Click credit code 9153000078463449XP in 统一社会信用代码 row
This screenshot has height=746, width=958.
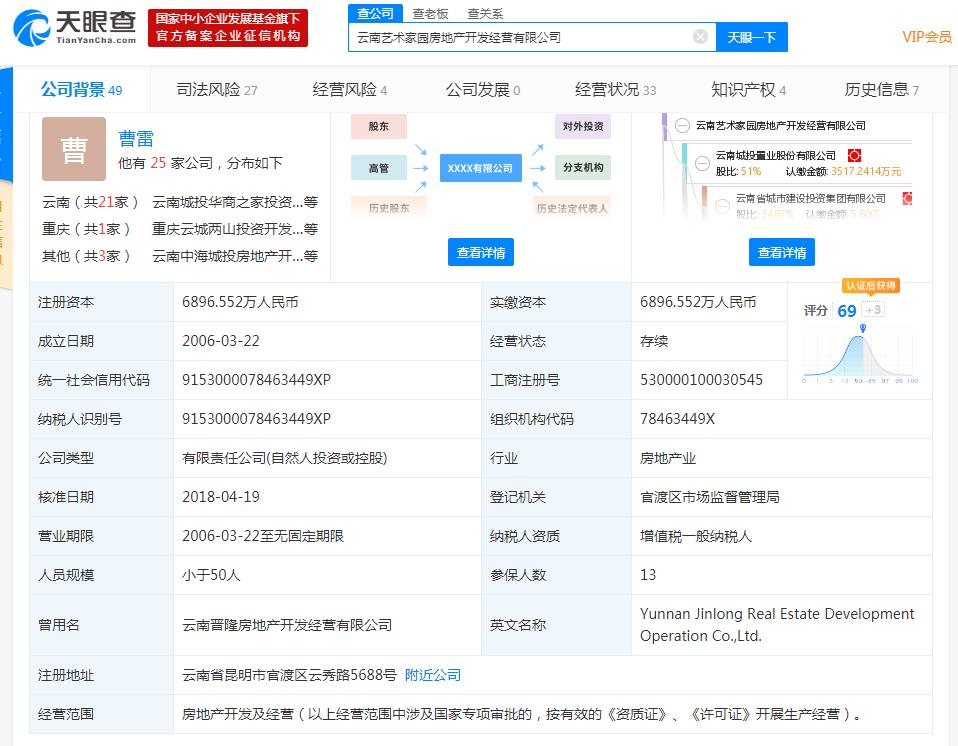point(257,380)
